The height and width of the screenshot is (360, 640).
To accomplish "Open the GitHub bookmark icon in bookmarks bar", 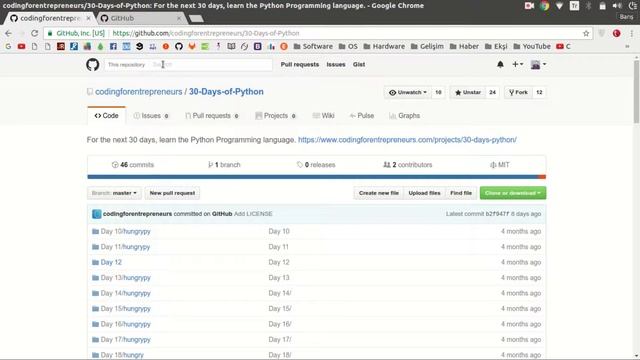I will (179, 47).
